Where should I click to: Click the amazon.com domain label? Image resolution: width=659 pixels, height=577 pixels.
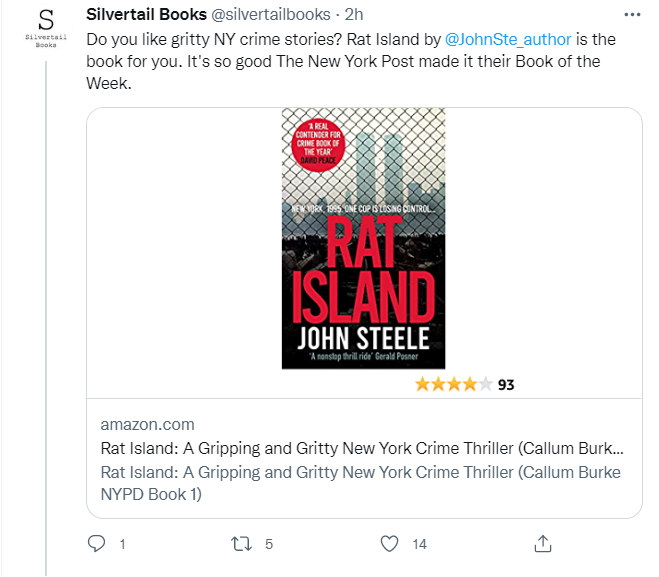pyautogui.click(x=147, y=424)
